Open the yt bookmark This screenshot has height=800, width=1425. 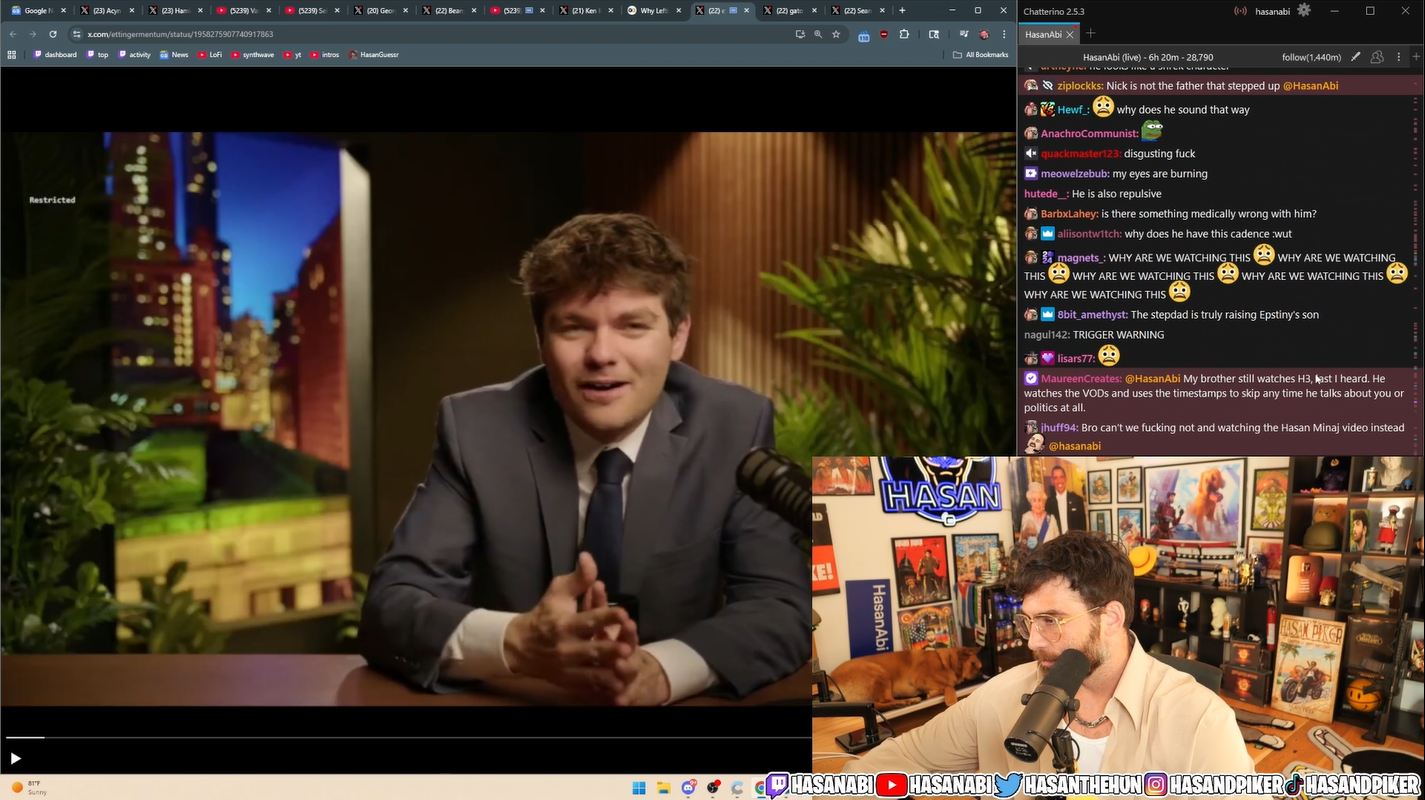point(292,55)
